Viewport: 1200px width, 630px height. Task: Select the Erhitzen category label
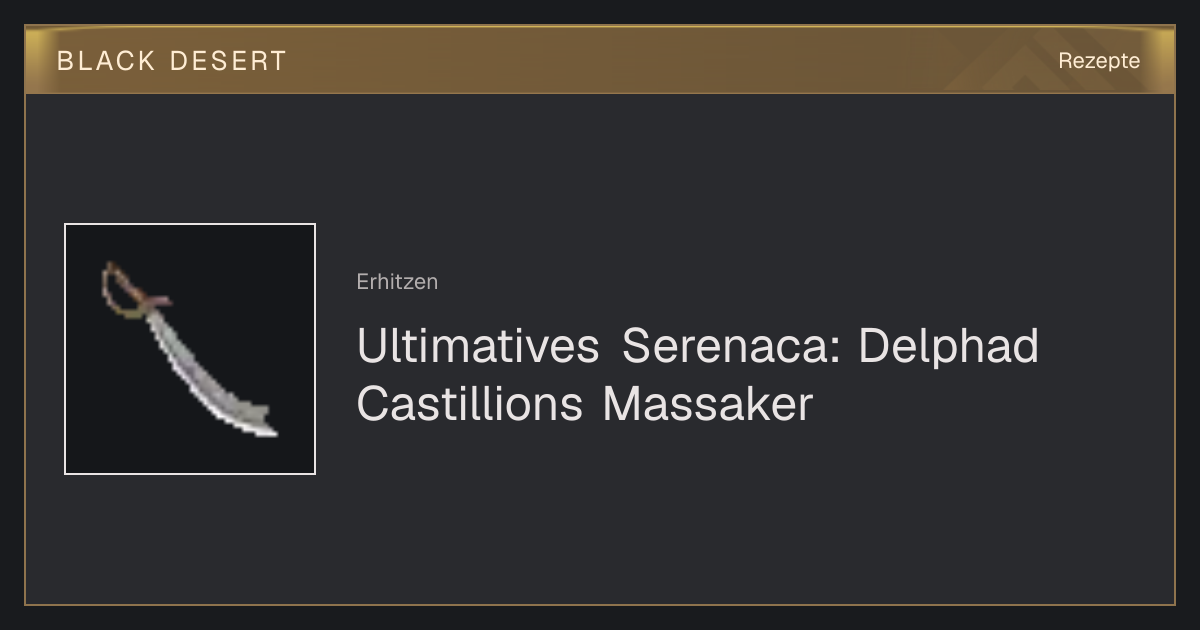point(397,281)
